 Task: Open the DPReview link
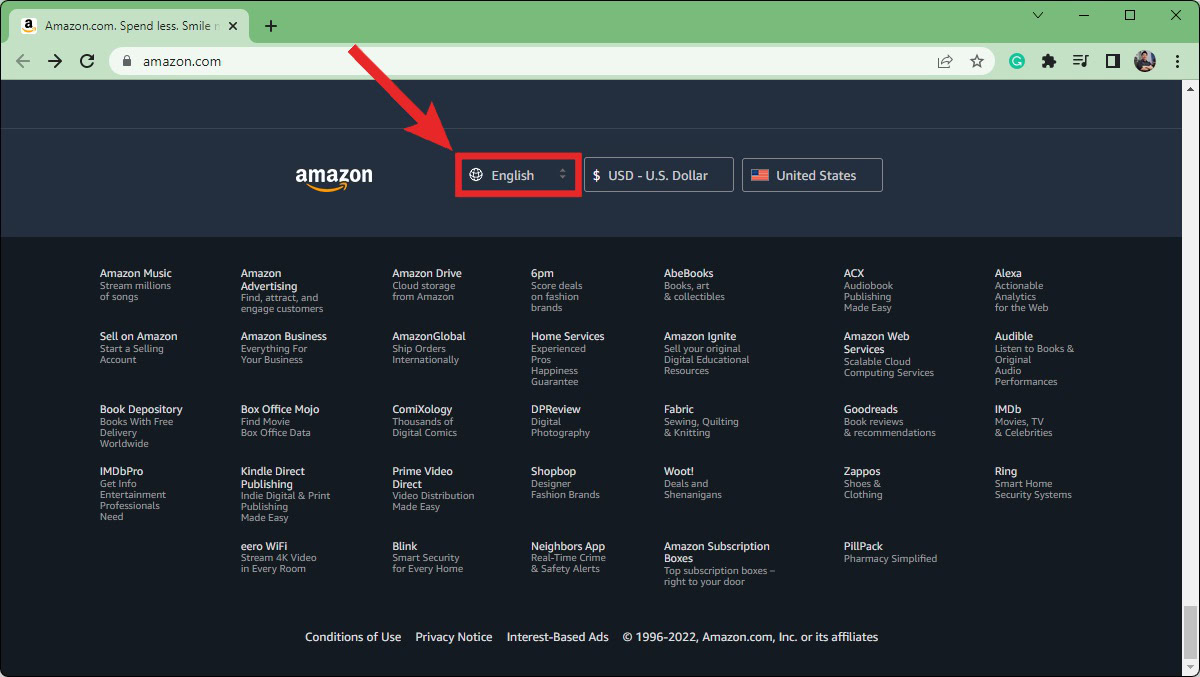coord(556,409)
